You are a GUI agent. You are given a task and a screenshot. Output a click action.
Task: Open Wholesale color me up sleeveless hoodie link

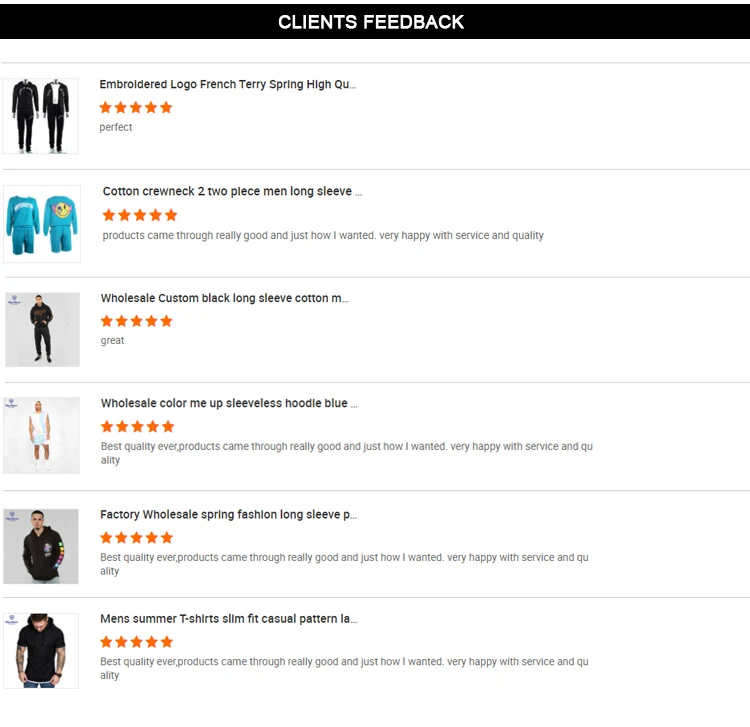(x=229, y=403)
